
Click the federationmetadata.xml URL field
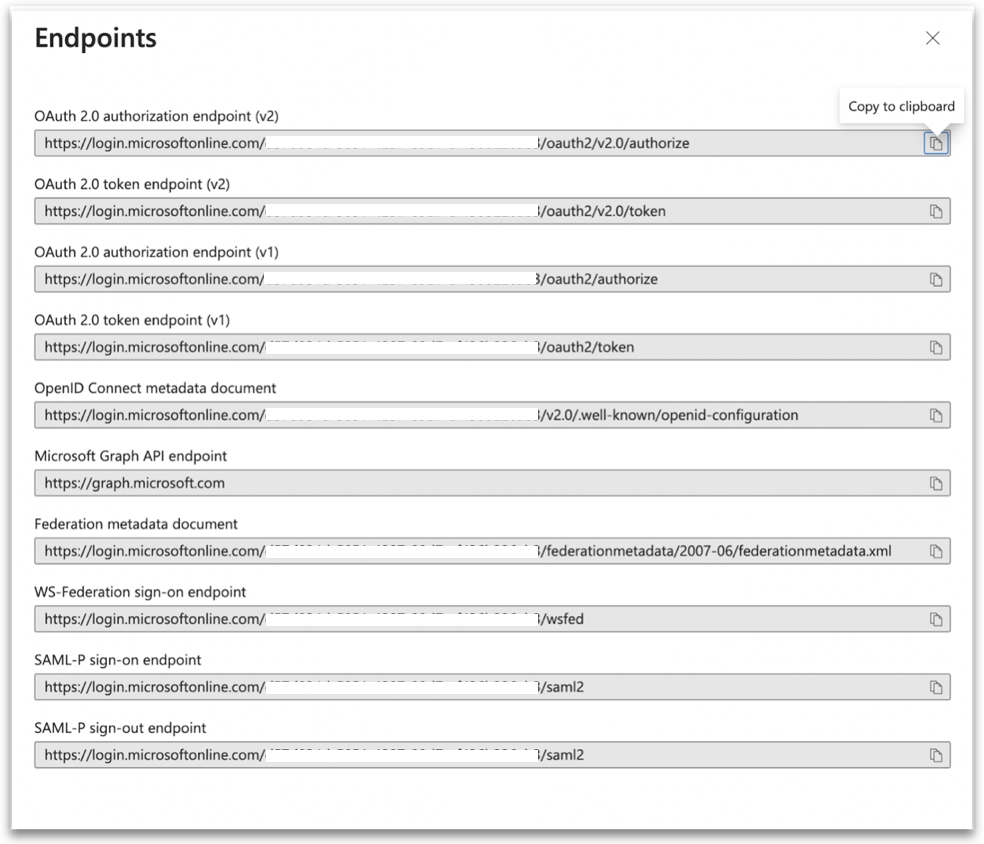click(x=478, y=551)
